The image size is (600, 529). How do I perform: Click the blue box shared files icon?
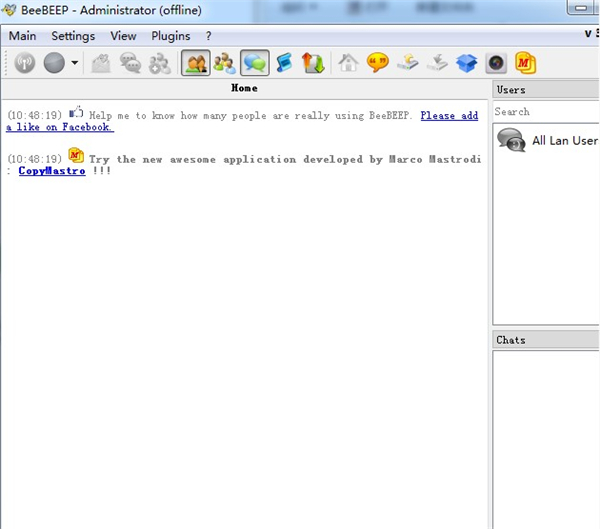tap(466, 63)
